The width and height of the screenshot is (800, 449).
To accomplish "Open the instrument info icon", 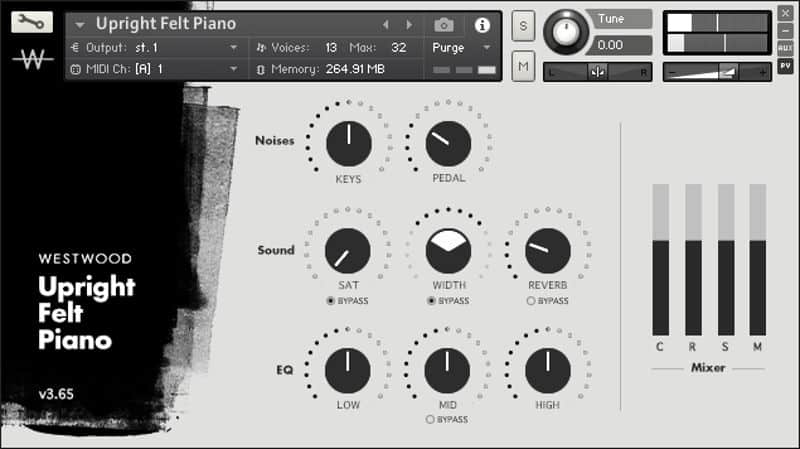I will coord(482,25).
